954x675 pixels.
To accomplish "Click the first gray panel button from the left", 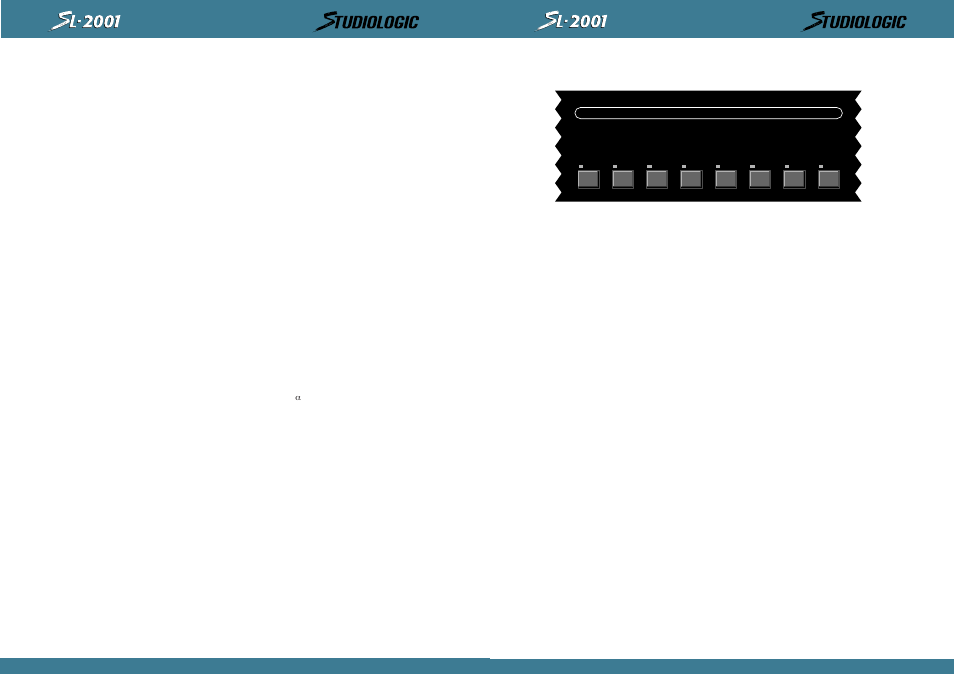I will click(x=588, y=179).
